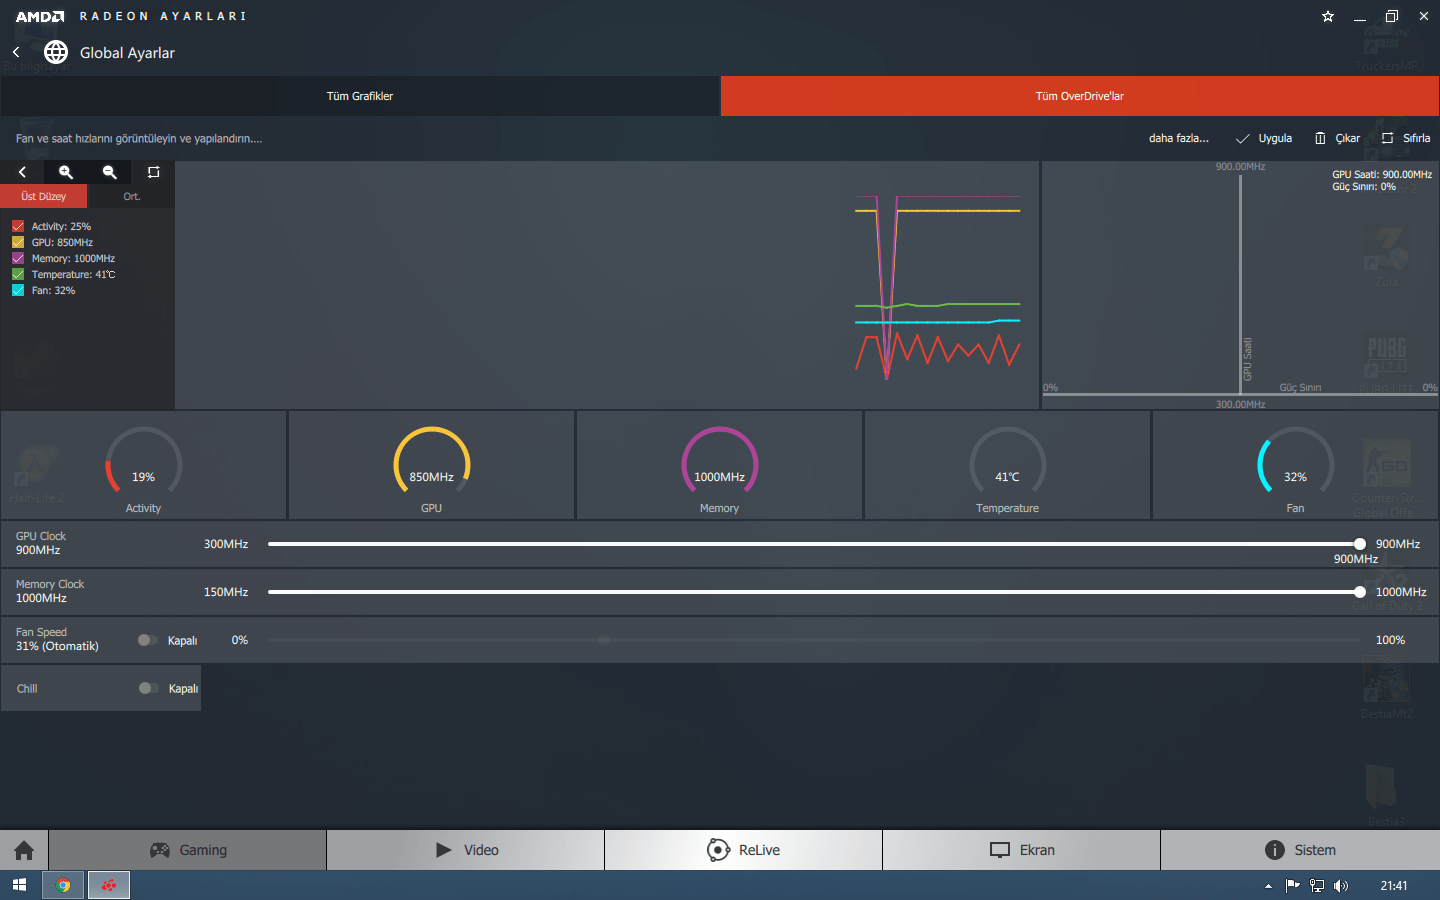Click the '900.00MHz' axis label above the chart

(x=1240, y=166)
